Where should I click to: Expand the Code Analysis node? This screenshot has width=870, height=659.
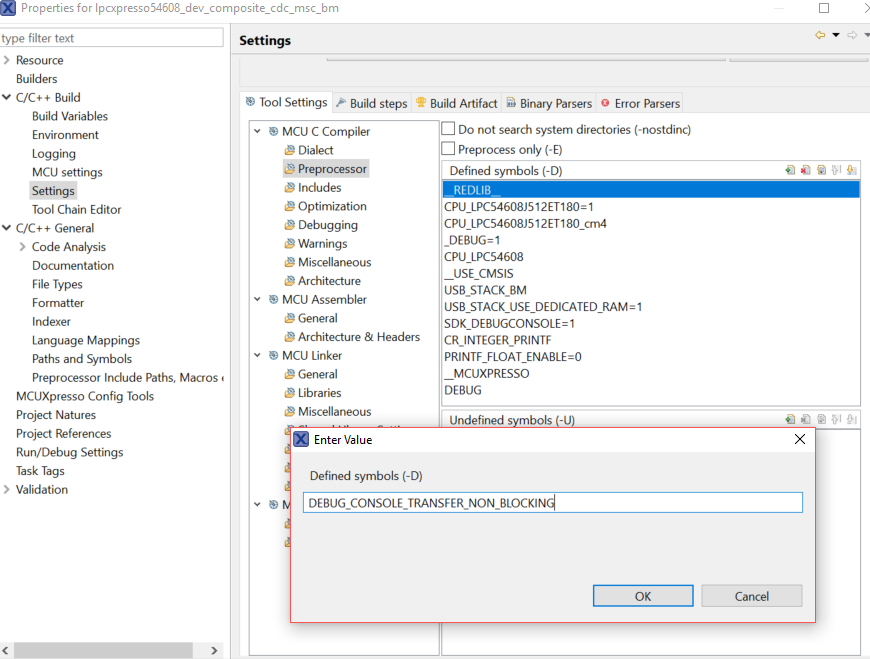pos(23,247)
